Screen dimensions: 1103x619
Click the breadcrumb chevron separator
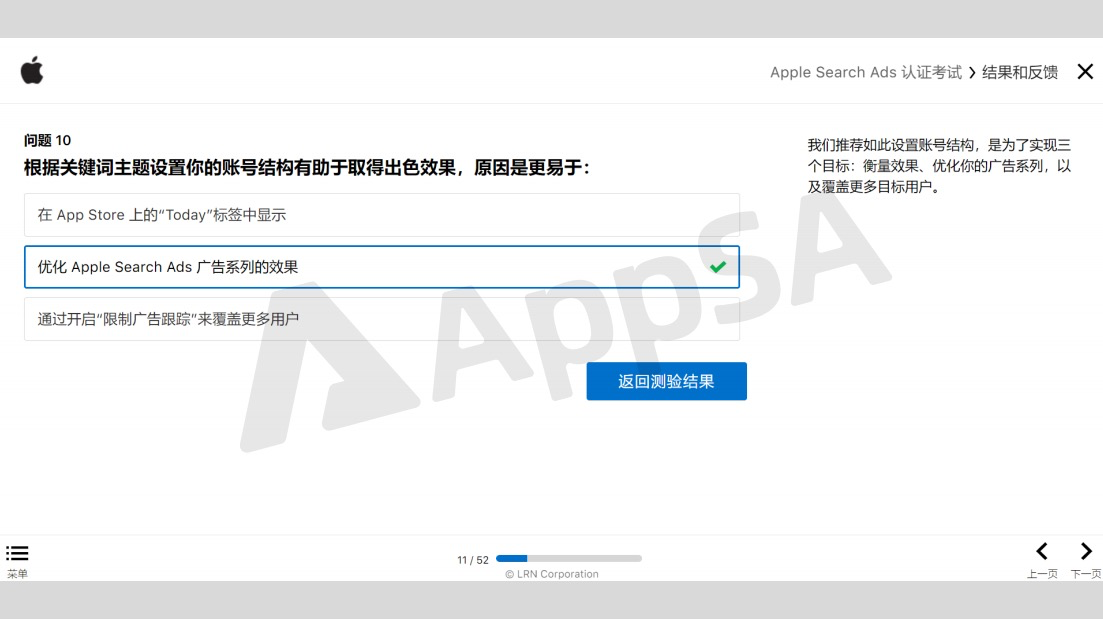click(x=972, y=72)
